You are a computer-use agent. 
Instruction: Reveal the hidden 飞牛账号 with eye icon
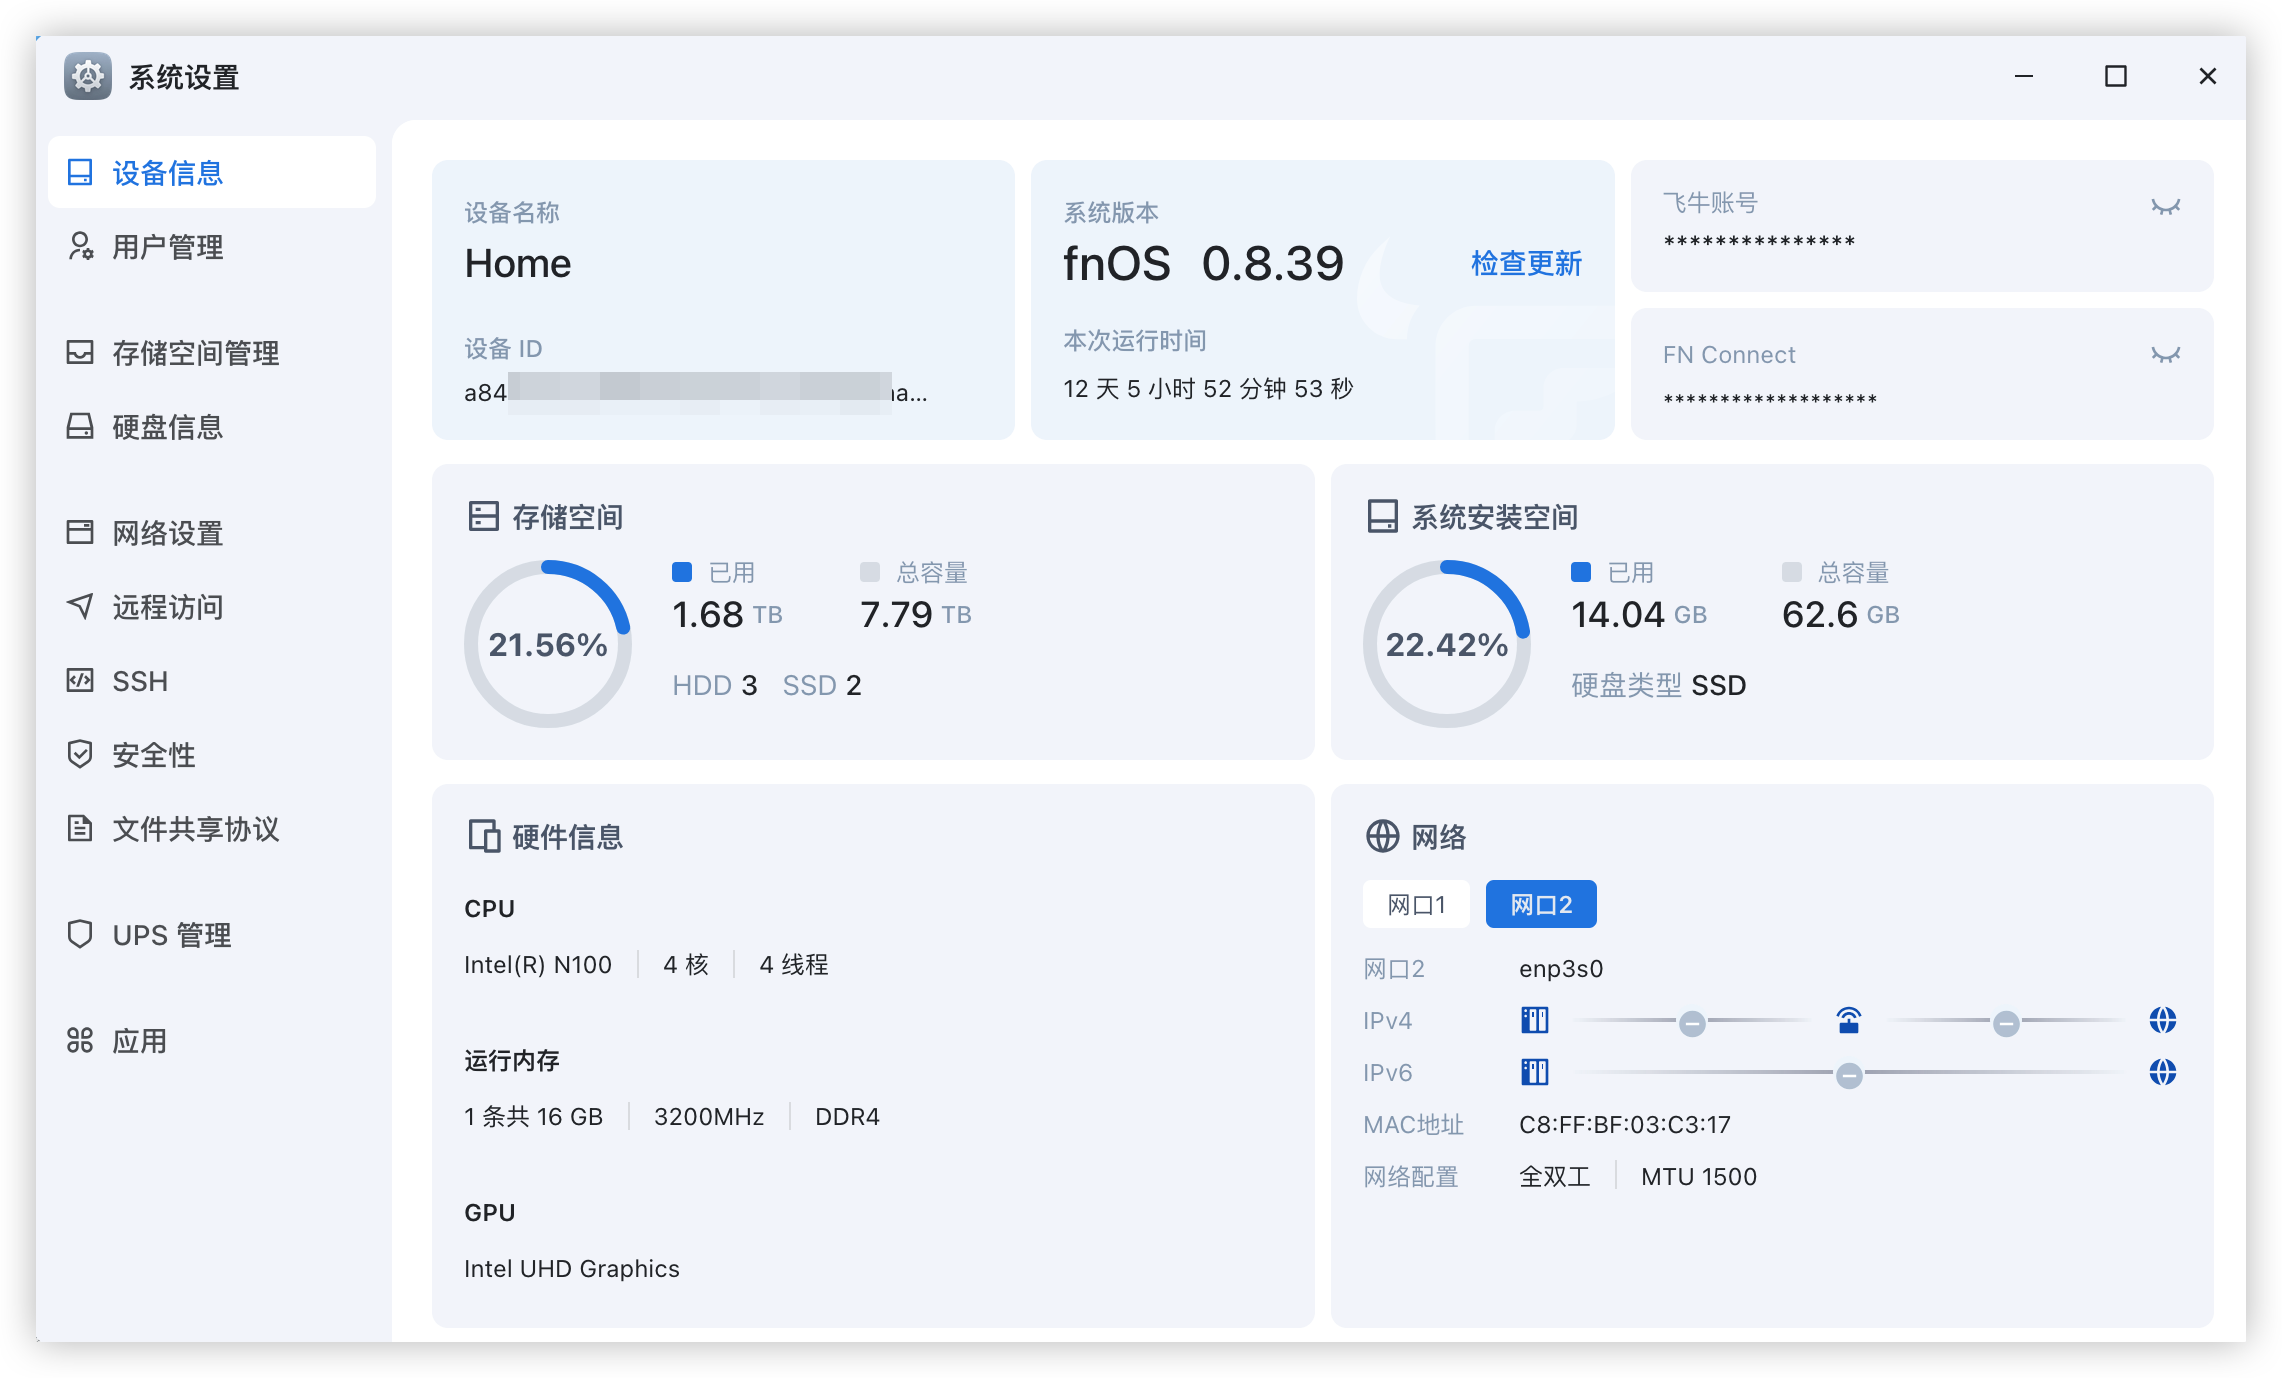[x=2165, y=207]
